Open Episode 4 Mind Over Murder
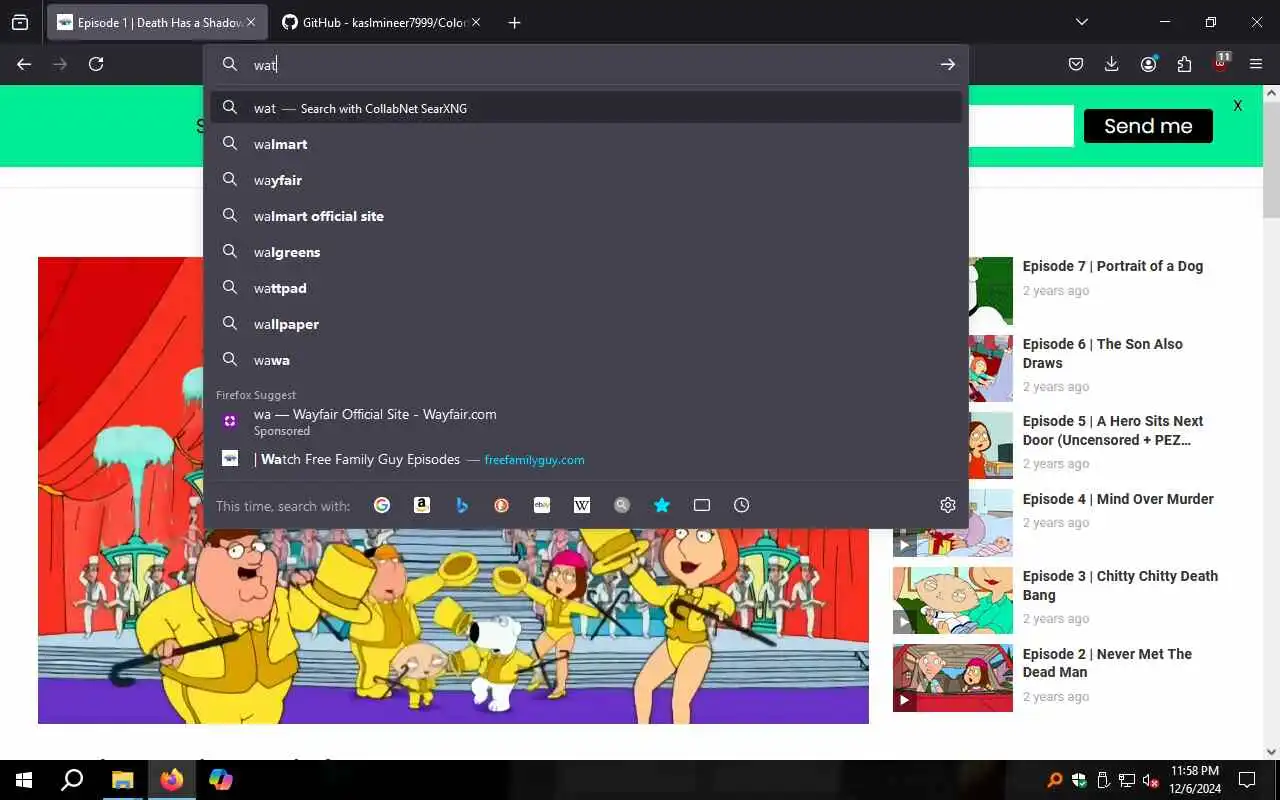Screen dimensions: 1280x800 coord(1118,499)
